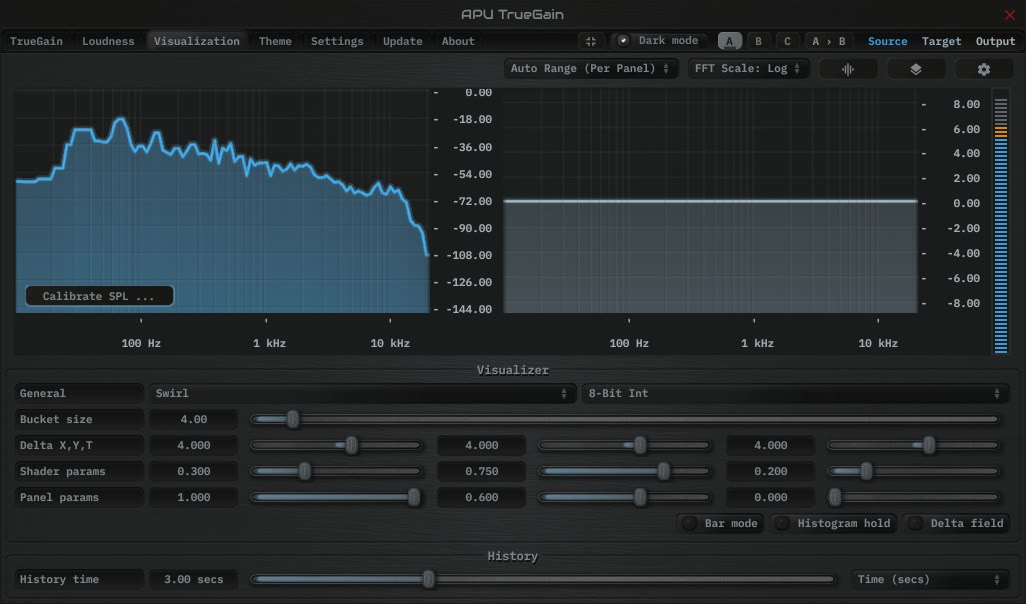This screenshot has height=604, width=1026.
Task: Click Shader params 0.750 value field
Action: (482, 471)
